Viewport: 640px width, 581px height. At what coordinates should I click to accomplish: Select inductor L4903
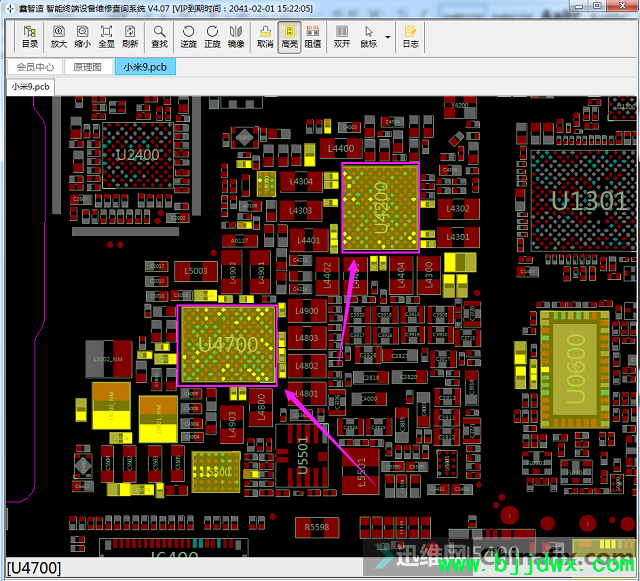(232, 425)
